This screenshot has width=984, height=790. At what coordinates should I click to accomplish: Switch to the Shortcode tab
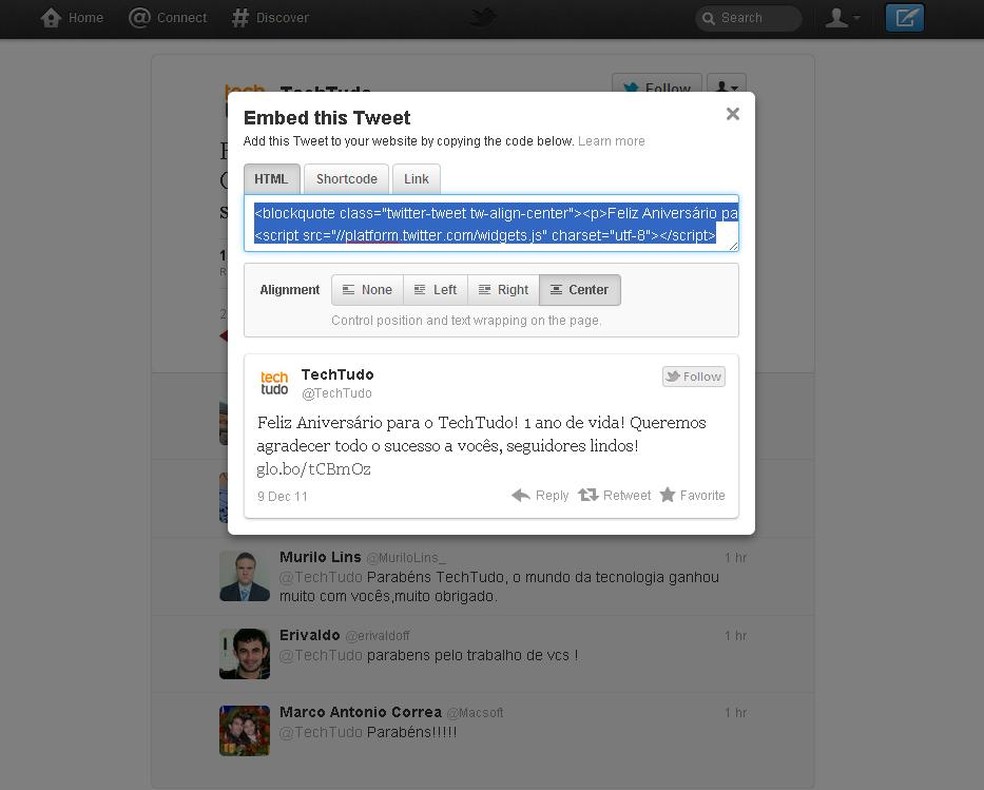pos(346,179)
